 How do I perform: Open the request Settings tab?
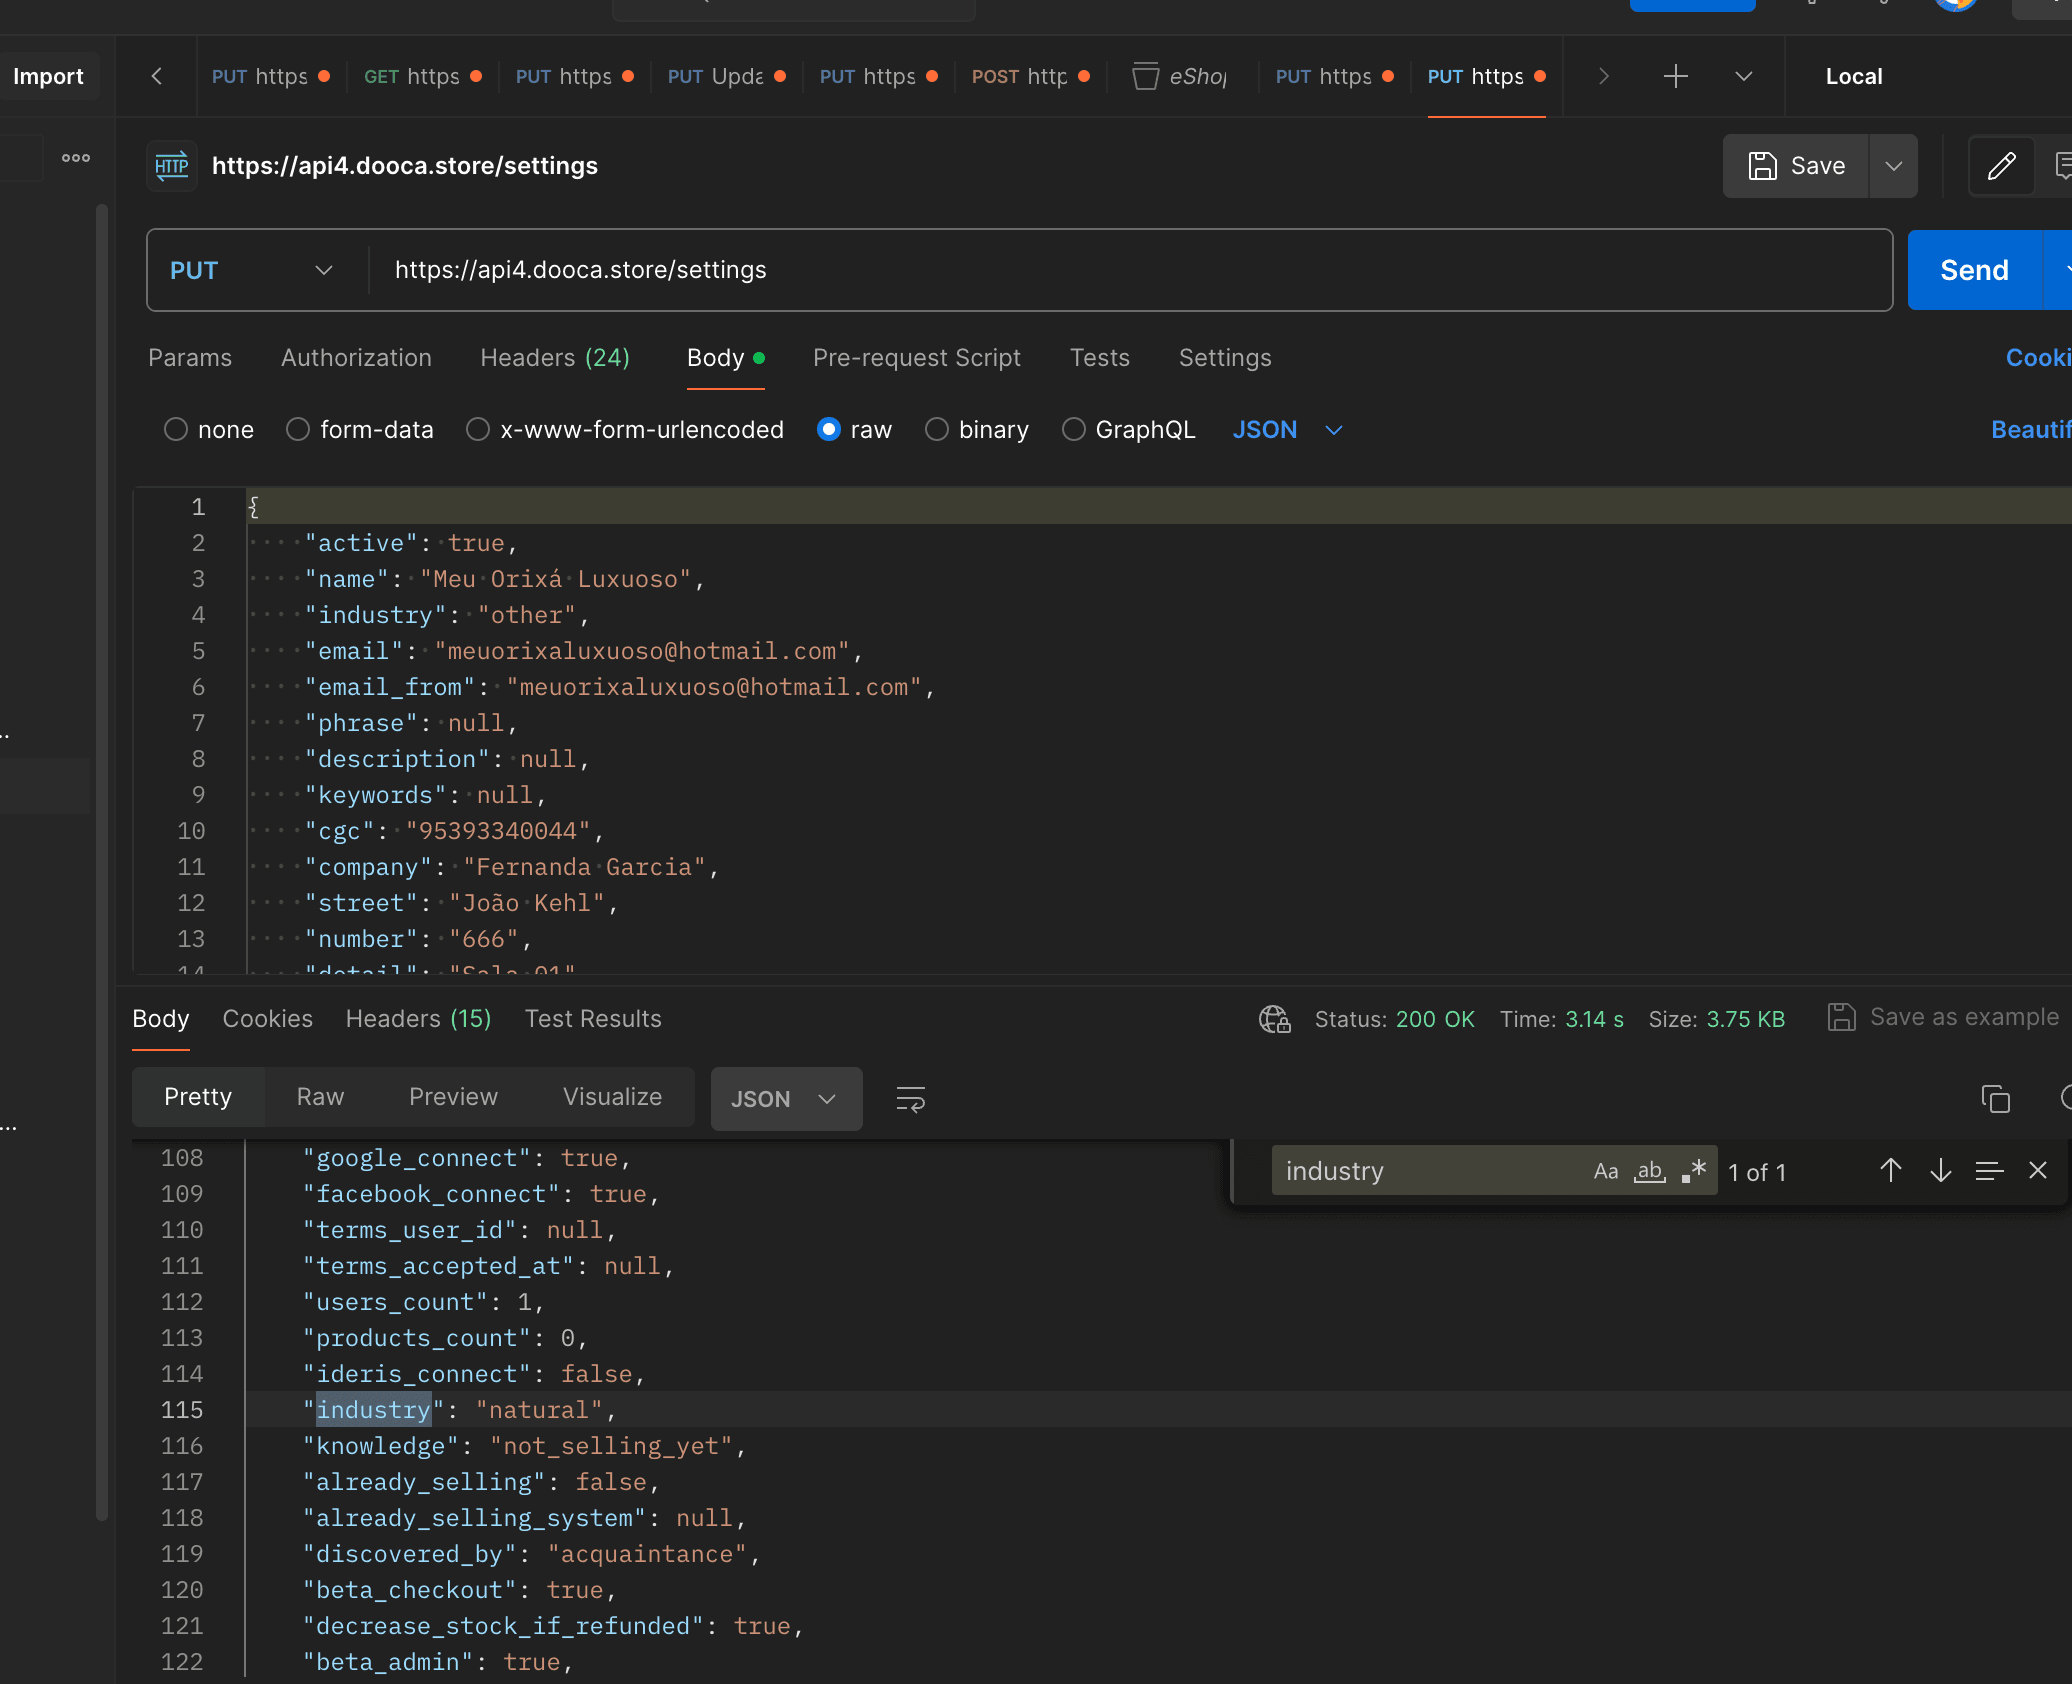pos(1225,358)
